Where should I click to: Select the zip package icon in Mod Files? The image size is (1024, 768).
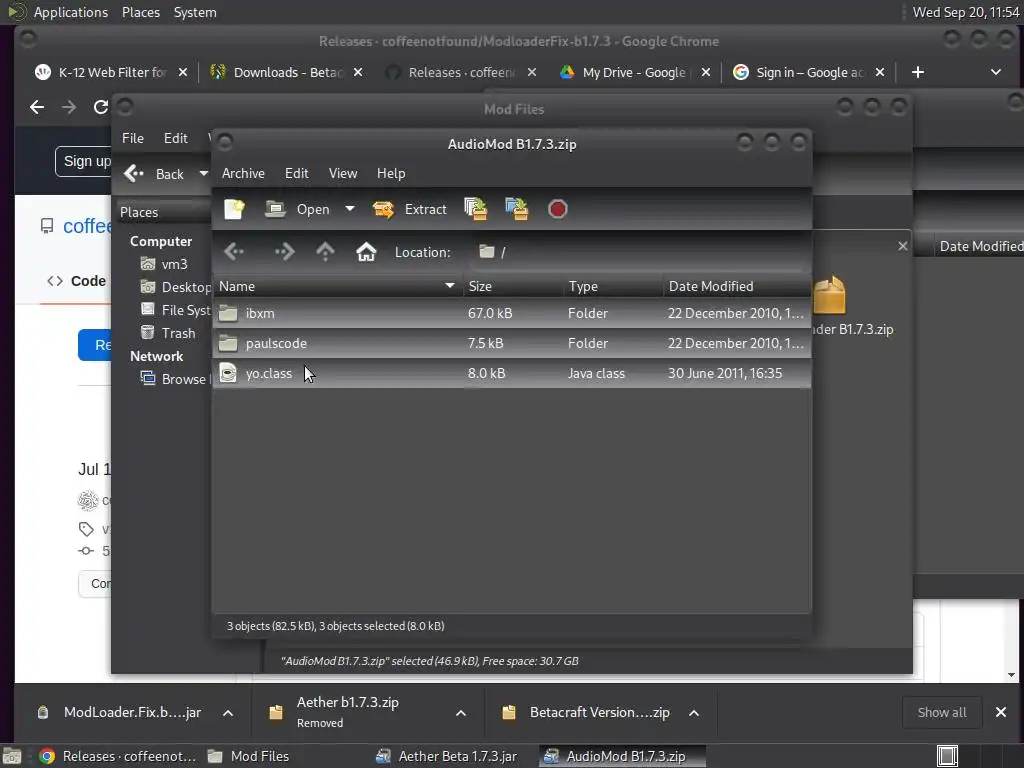coord(829,295)
